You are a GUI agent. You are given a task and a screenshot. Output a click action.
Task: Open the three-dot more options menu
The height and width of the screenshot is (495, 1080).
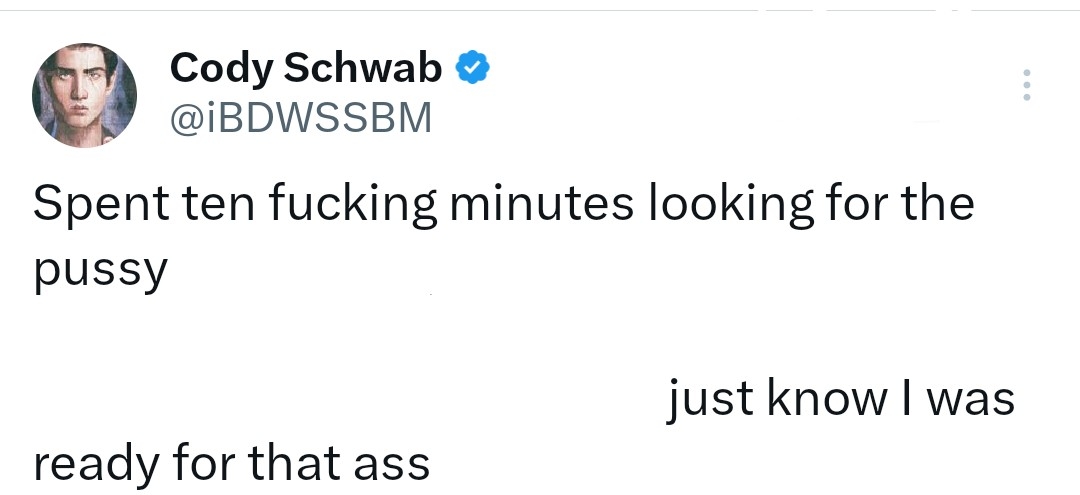(1025, 85)
